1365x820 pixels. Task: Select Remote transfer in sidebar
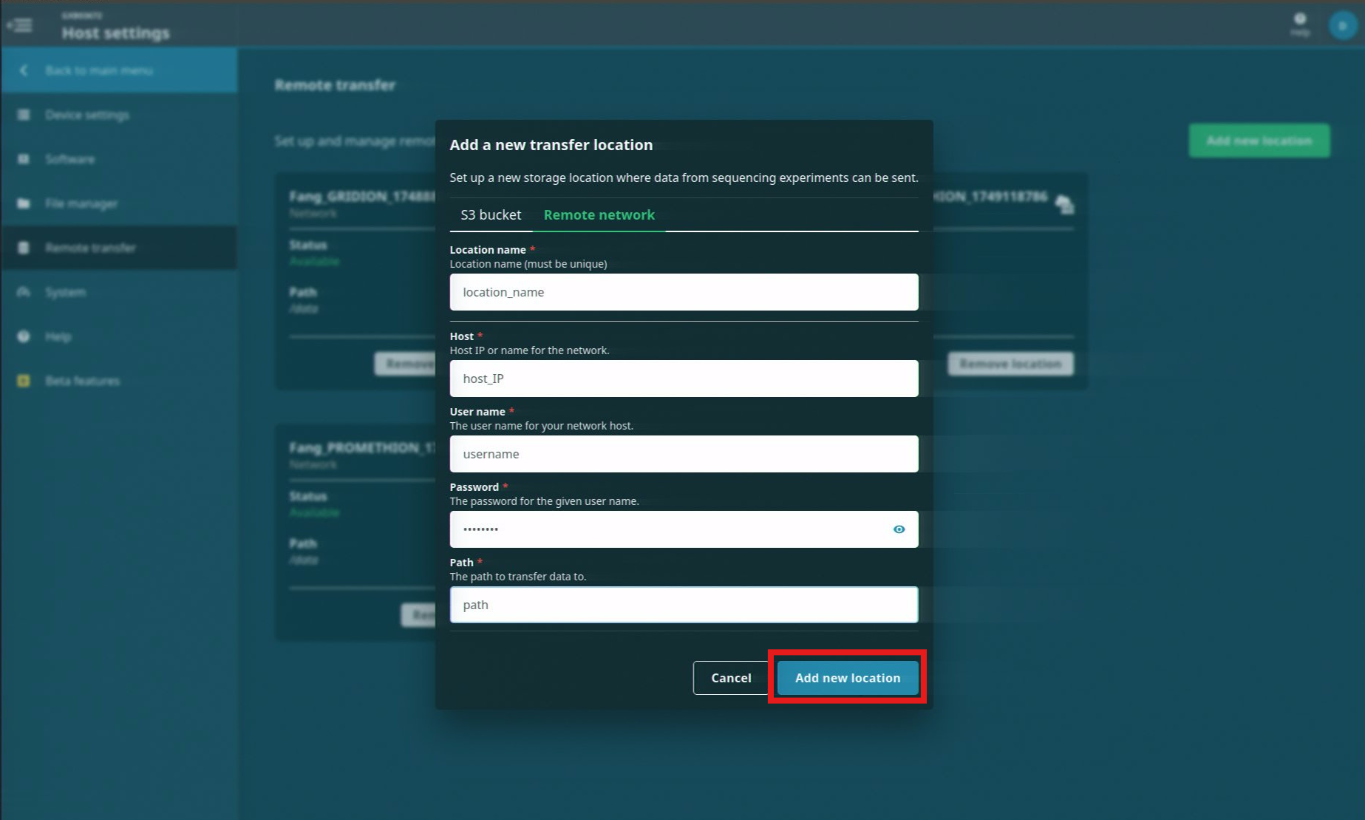pos(119,248)
